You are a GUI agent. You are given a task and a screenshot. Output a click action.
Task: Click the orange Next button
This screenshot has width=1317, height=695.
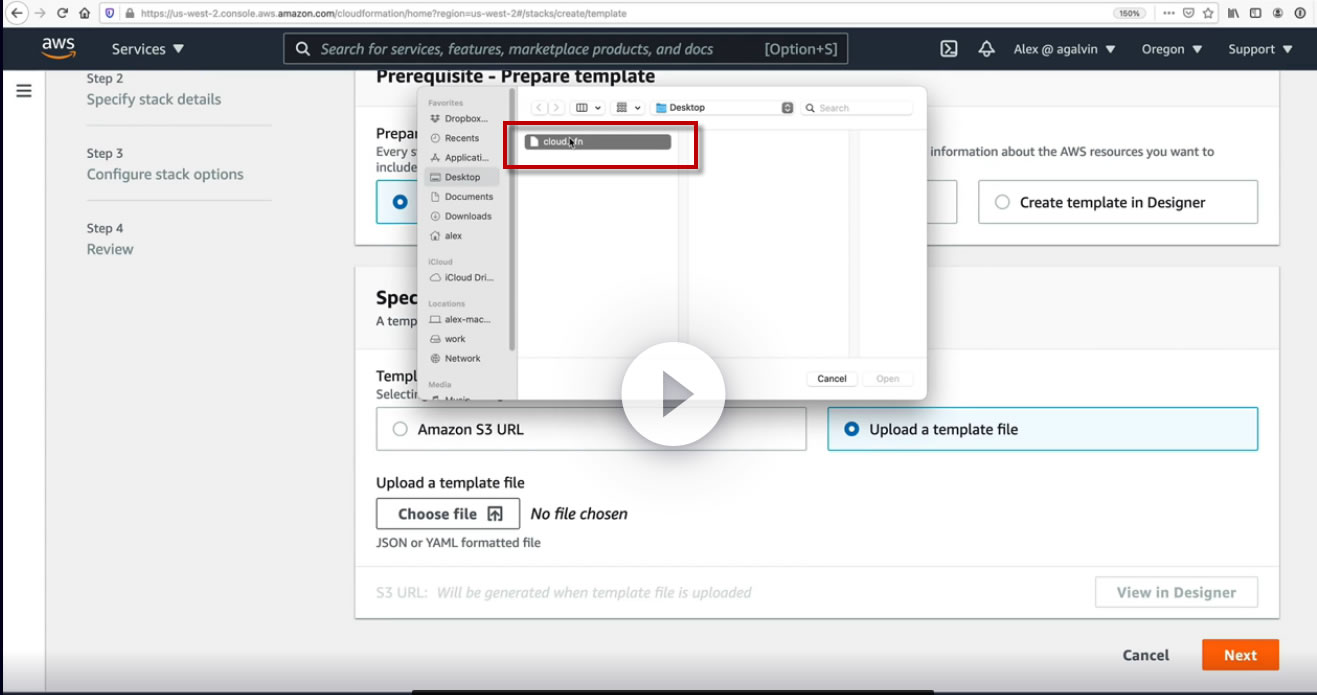pos(1240,655)
